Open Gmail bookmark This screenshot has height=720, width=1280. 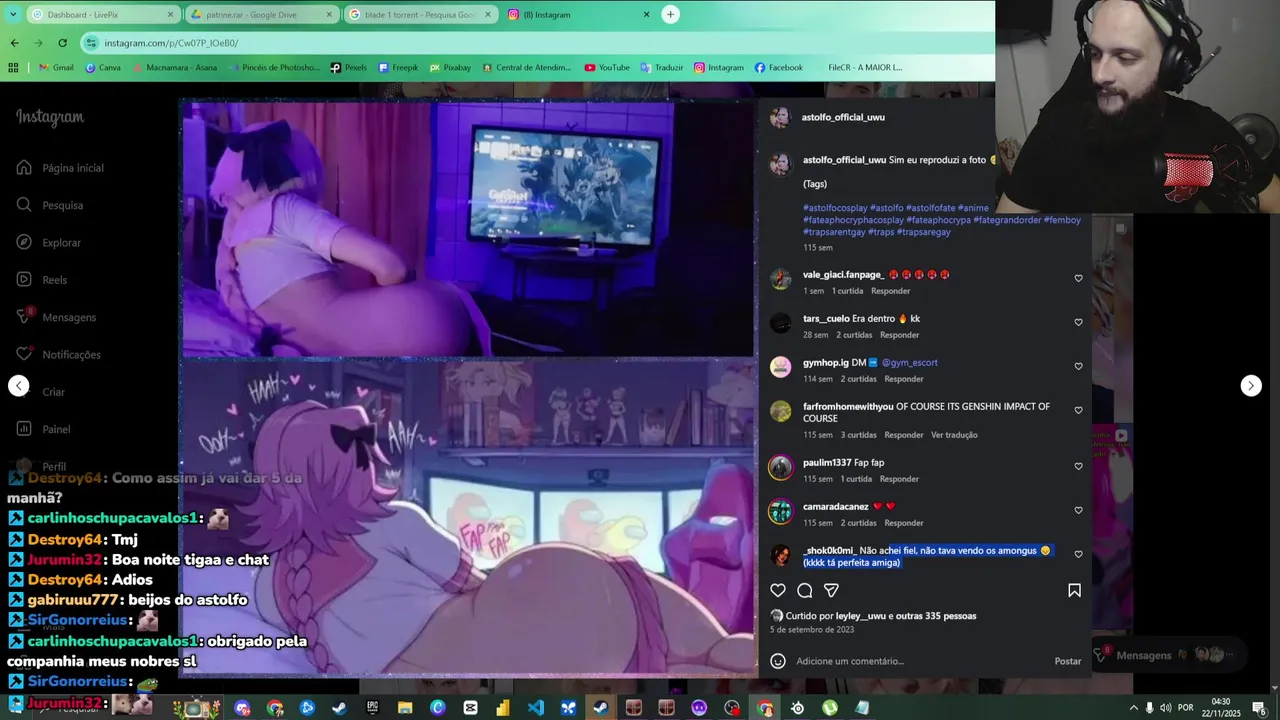[x=56, y=68]
